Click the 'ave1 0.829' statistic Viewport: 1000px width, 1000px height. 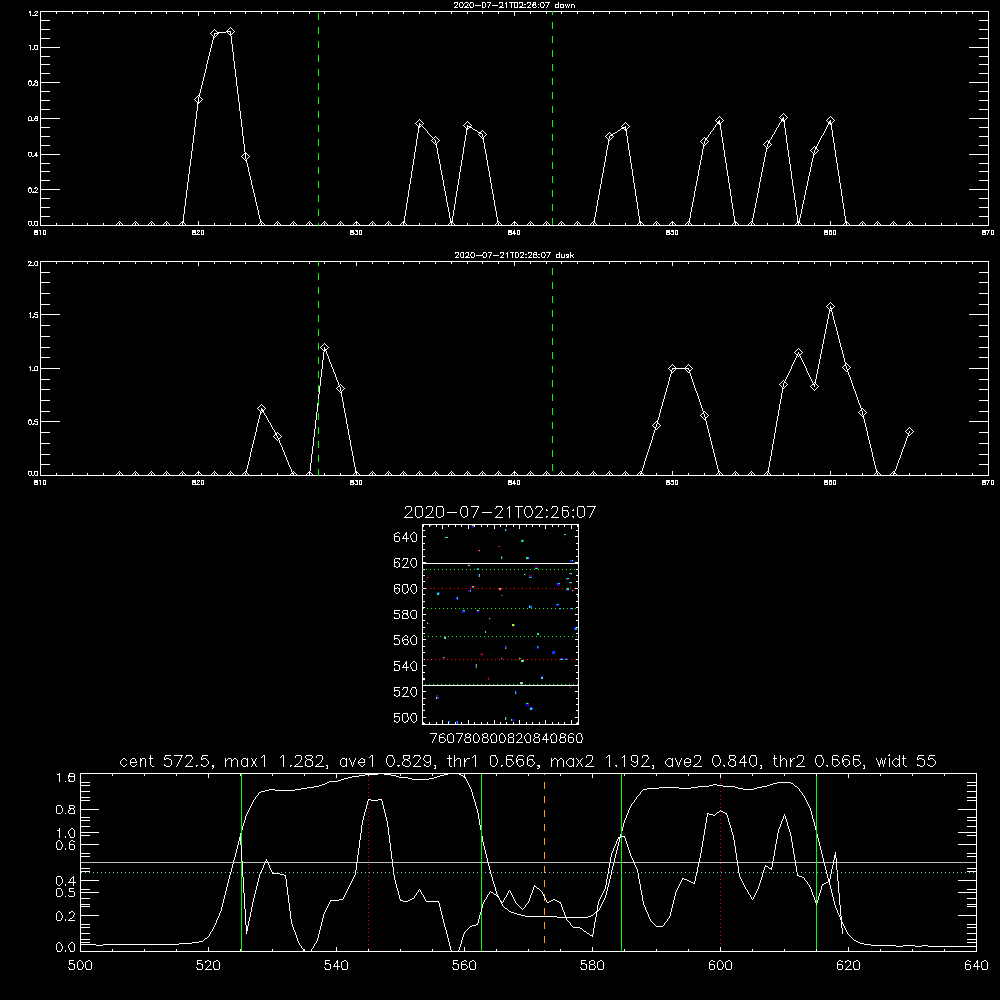(386, 761)
